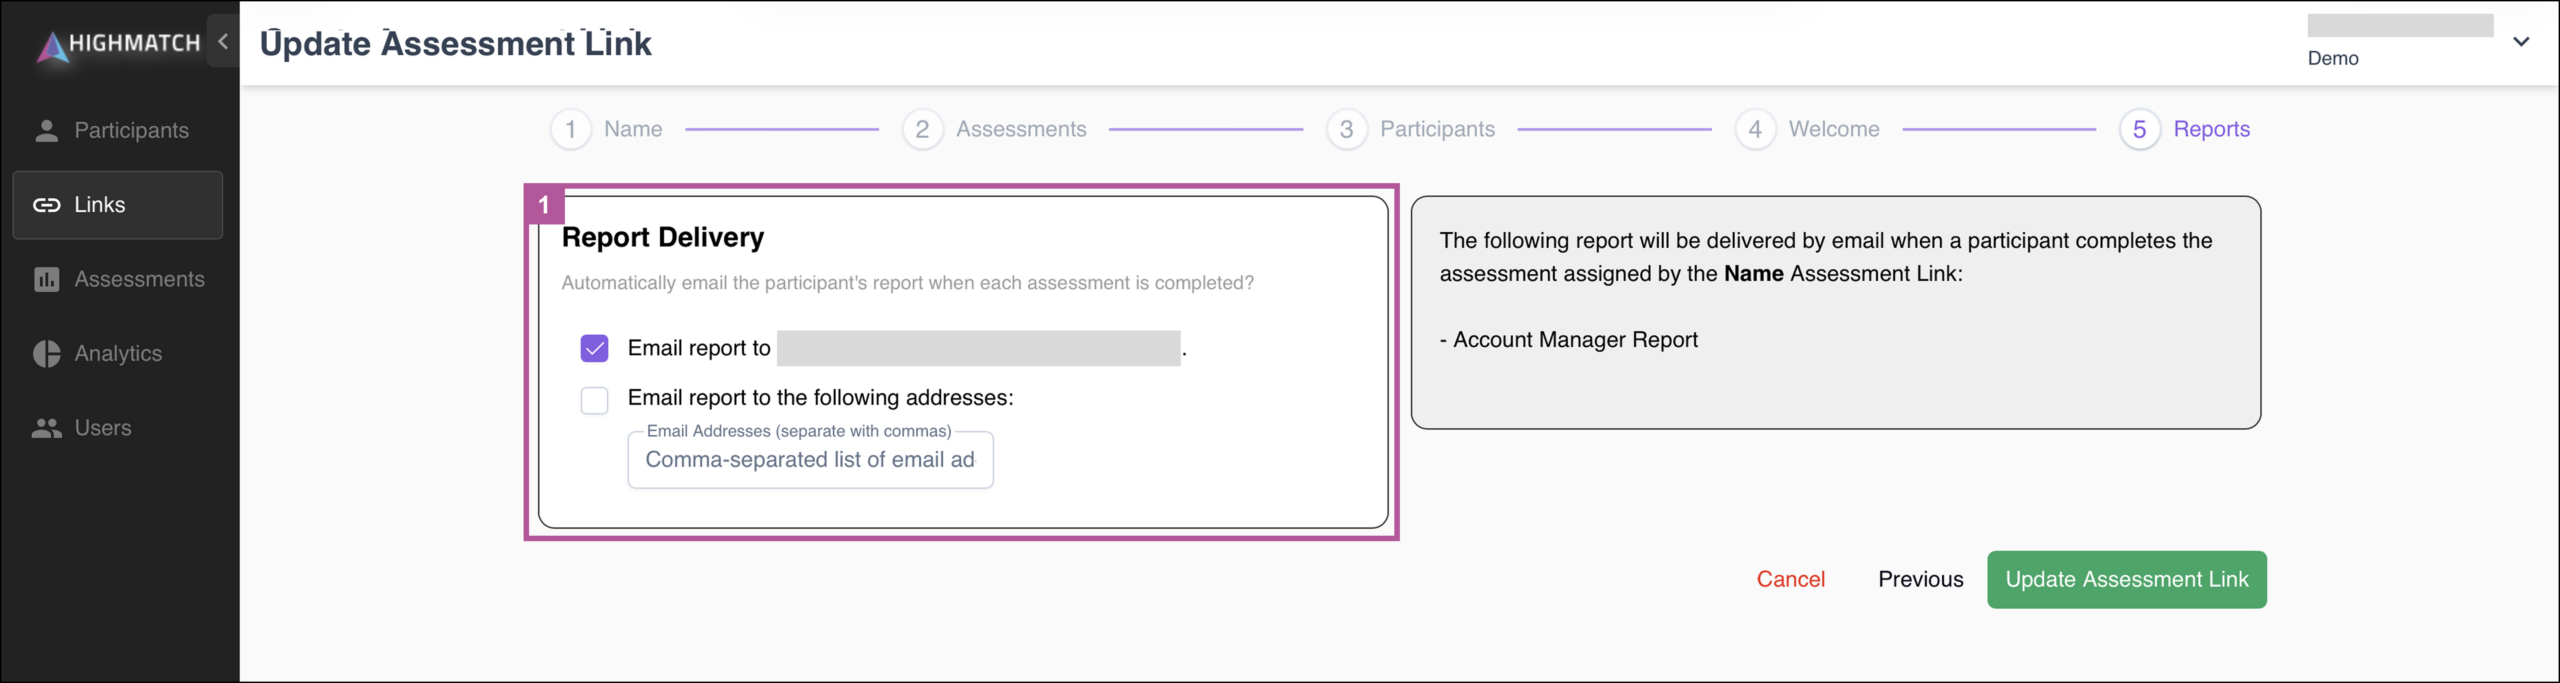
Task: Go to the Analytics section
Action: [x=118, y=353]
